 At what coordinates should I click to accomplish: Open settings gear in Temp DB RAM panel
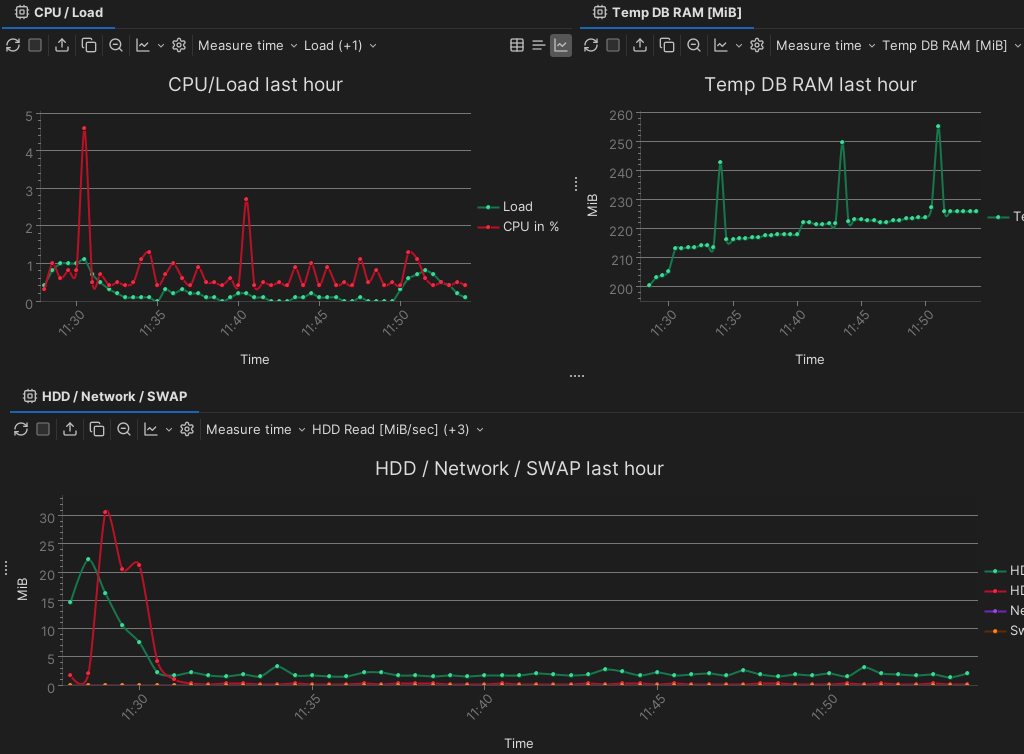click(757, 45)
